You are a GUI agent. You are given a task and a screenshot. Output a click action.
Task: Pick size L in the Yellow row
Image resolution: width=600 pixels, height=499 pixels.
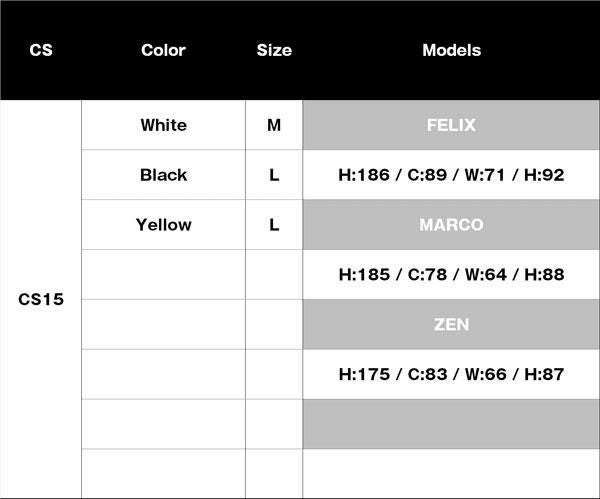point(274,225)
